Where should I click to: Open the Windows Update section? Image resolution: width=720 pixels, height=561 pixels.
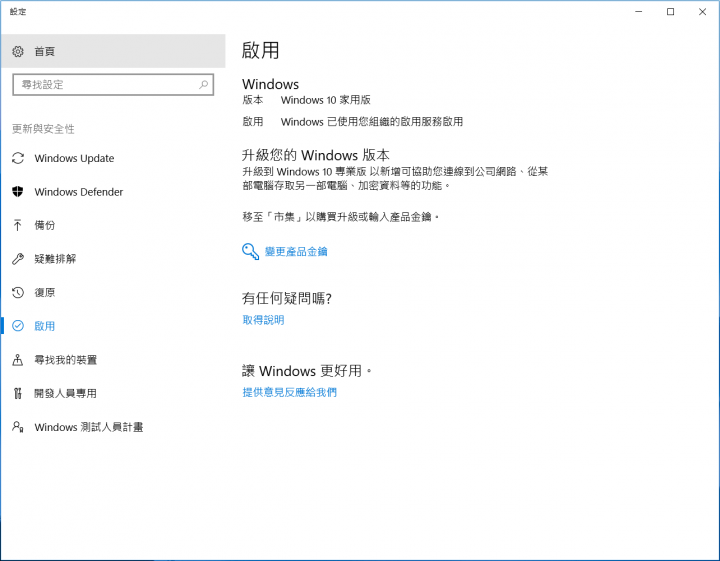click(113, 158)
